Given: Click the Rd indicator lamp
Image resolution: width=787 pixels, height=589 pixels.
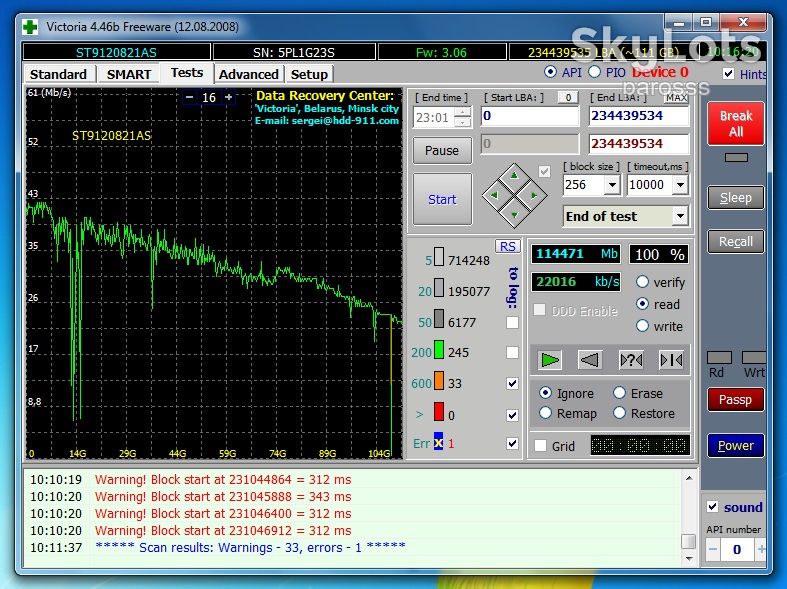Looking at the screenshot, I should tap(719, 357).
